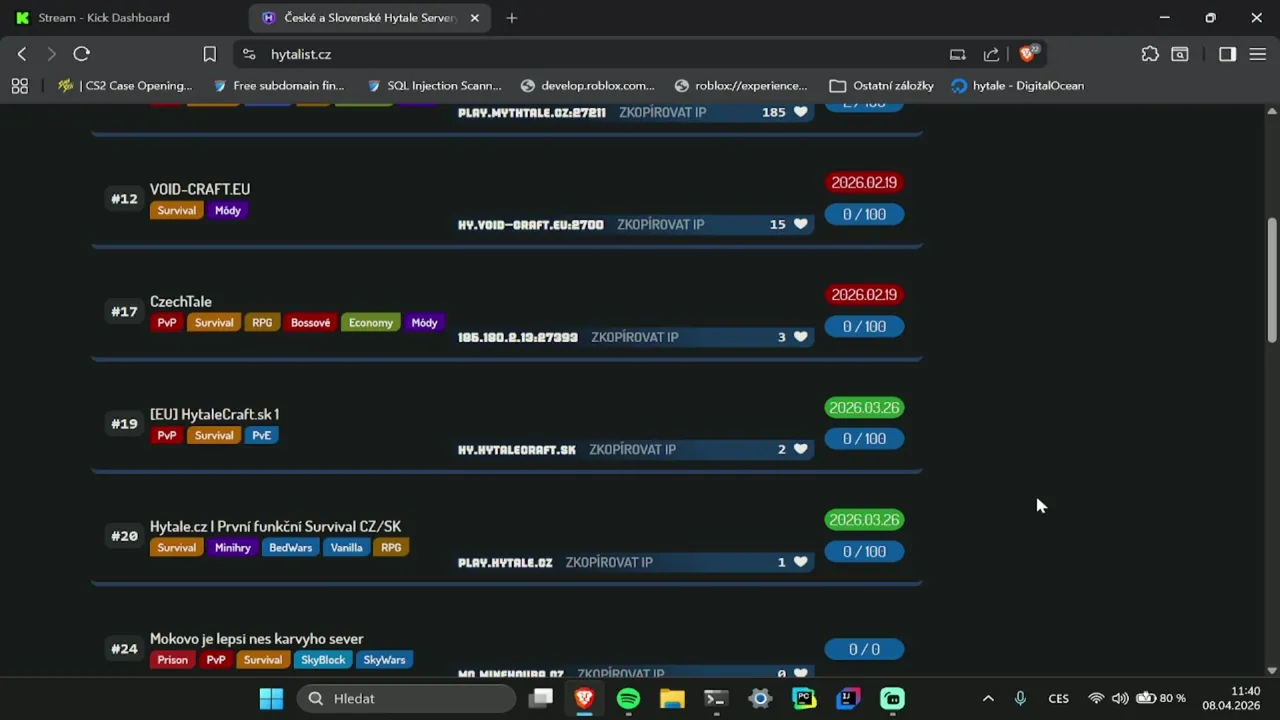Open the new tab plus button

(512, 18)
